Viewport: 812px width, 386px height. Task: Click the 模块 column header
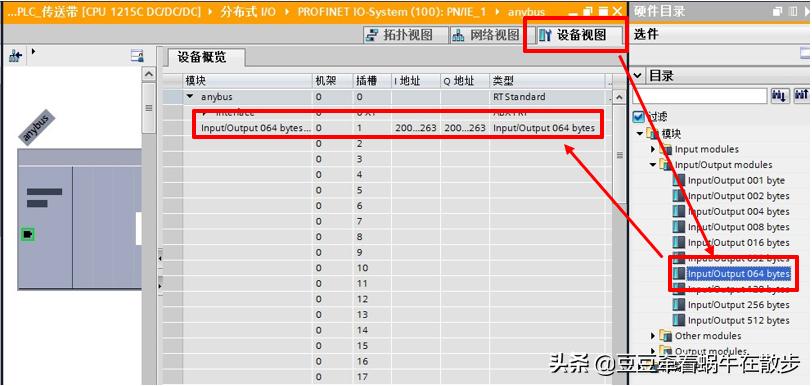pos(248,81)
